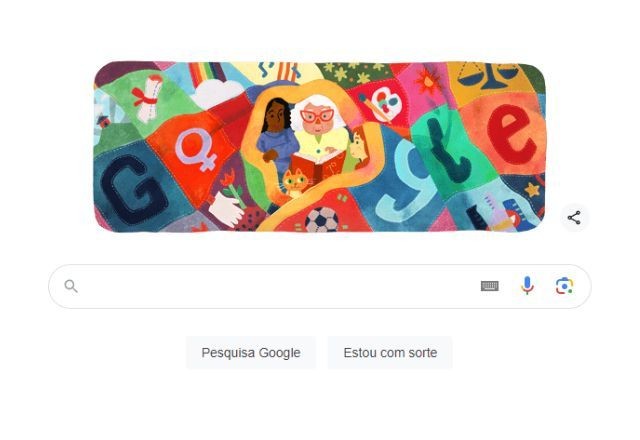This screenshot has height=440, width=640.
Task: Click the rolled diploma with red ribbon
Action: (x=148, y=98)
